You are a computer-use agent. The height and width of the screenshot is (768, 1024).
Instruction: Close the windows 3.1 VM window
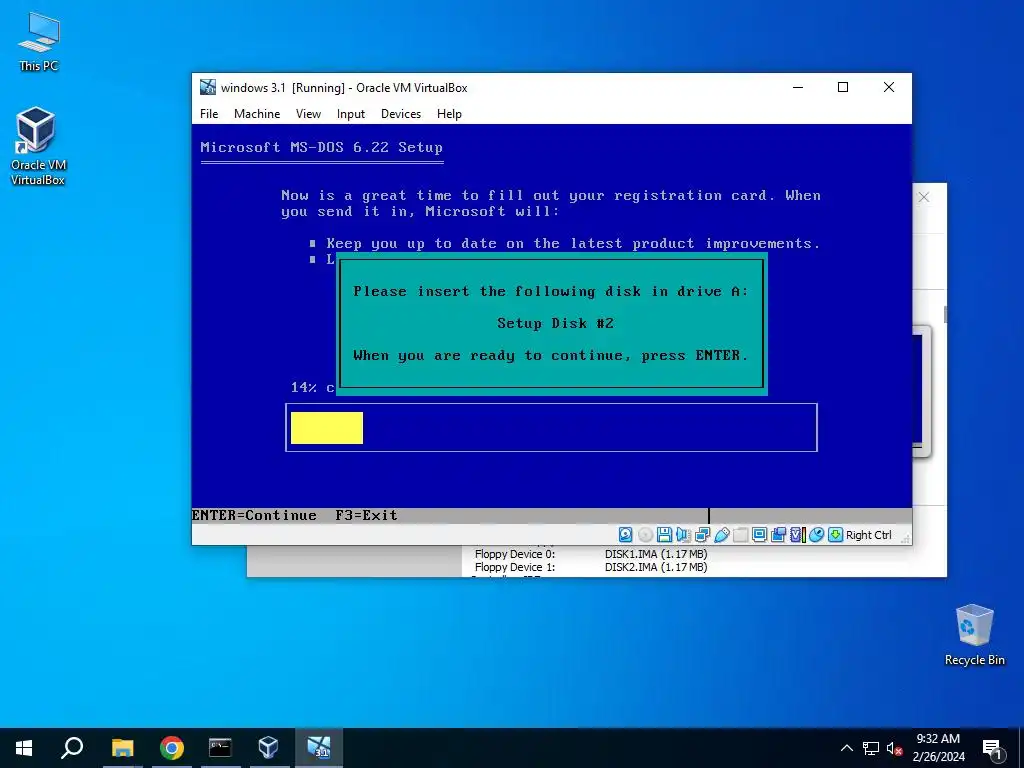tap(889, 88)
